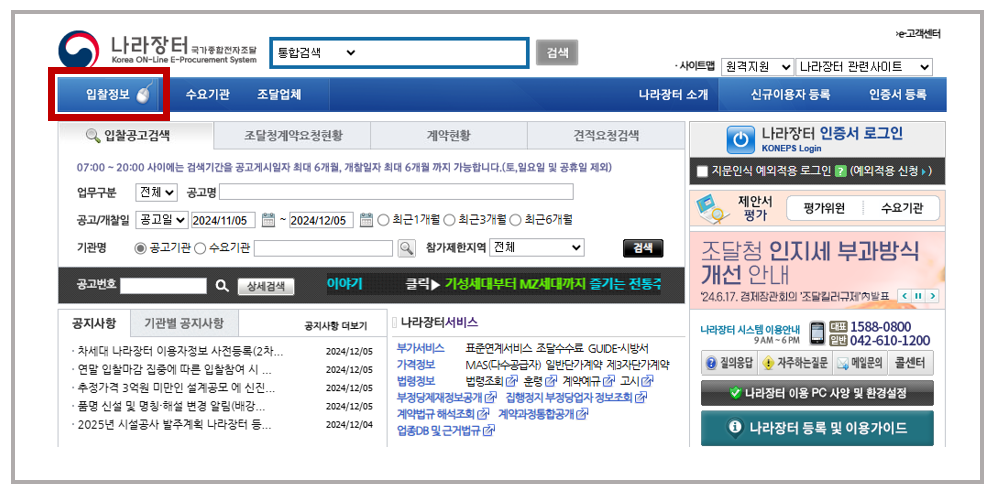Click the 나라장터 logo

(158, 49)
